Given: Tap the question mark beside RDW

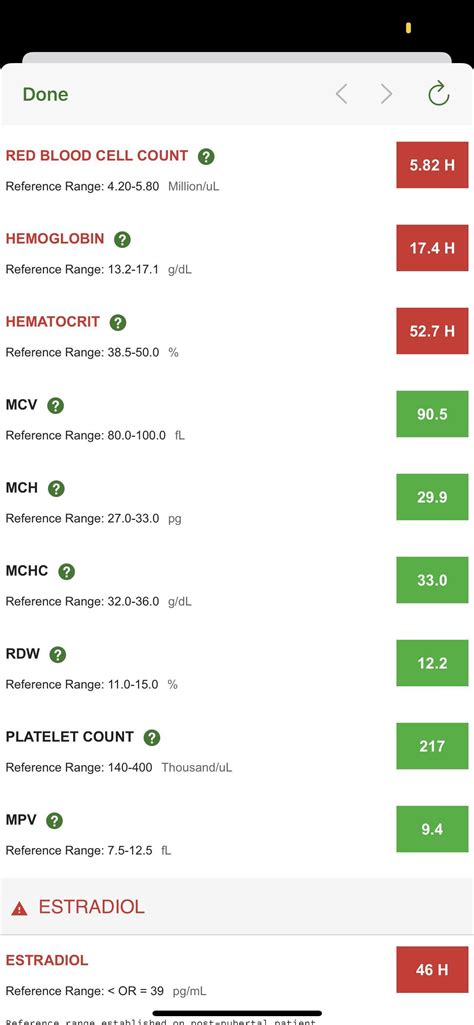Looking at the screenshot, I should tap(58, 654).
